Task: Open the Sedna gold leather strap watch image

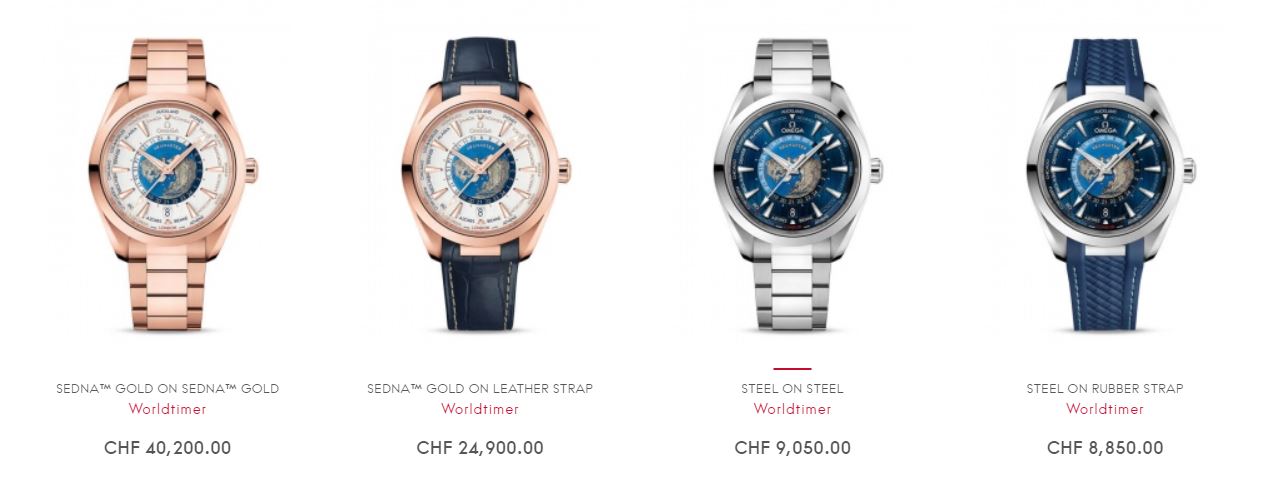Action: [481, 185]
